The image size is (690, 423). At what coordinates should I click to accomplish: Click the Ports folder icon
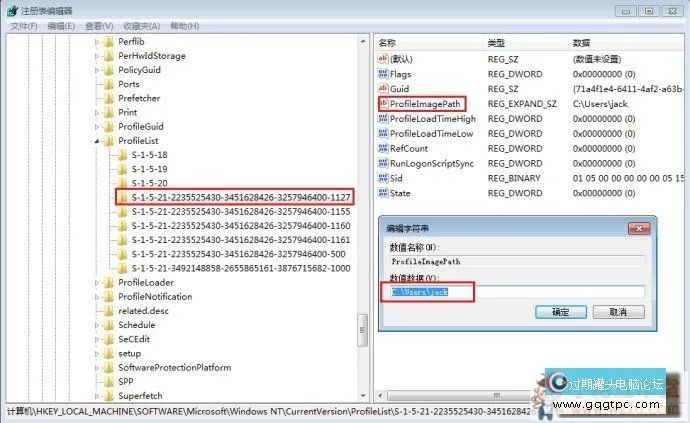108,84
